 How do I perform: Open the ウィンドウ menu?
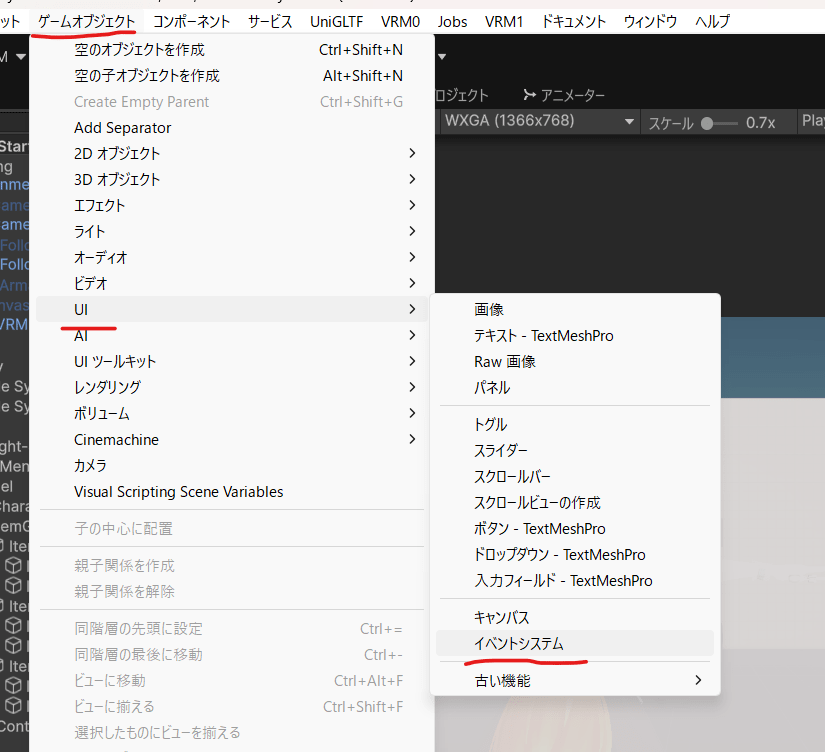pos(650,20)
